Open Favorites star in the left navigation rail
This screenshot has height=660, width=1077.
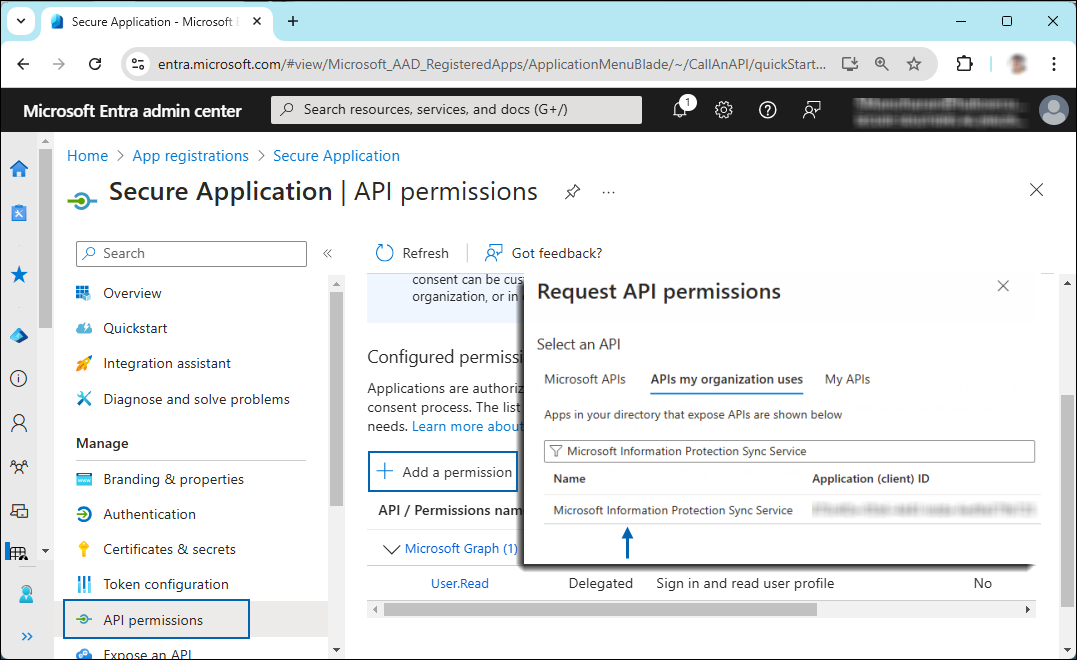coord(18,274)
